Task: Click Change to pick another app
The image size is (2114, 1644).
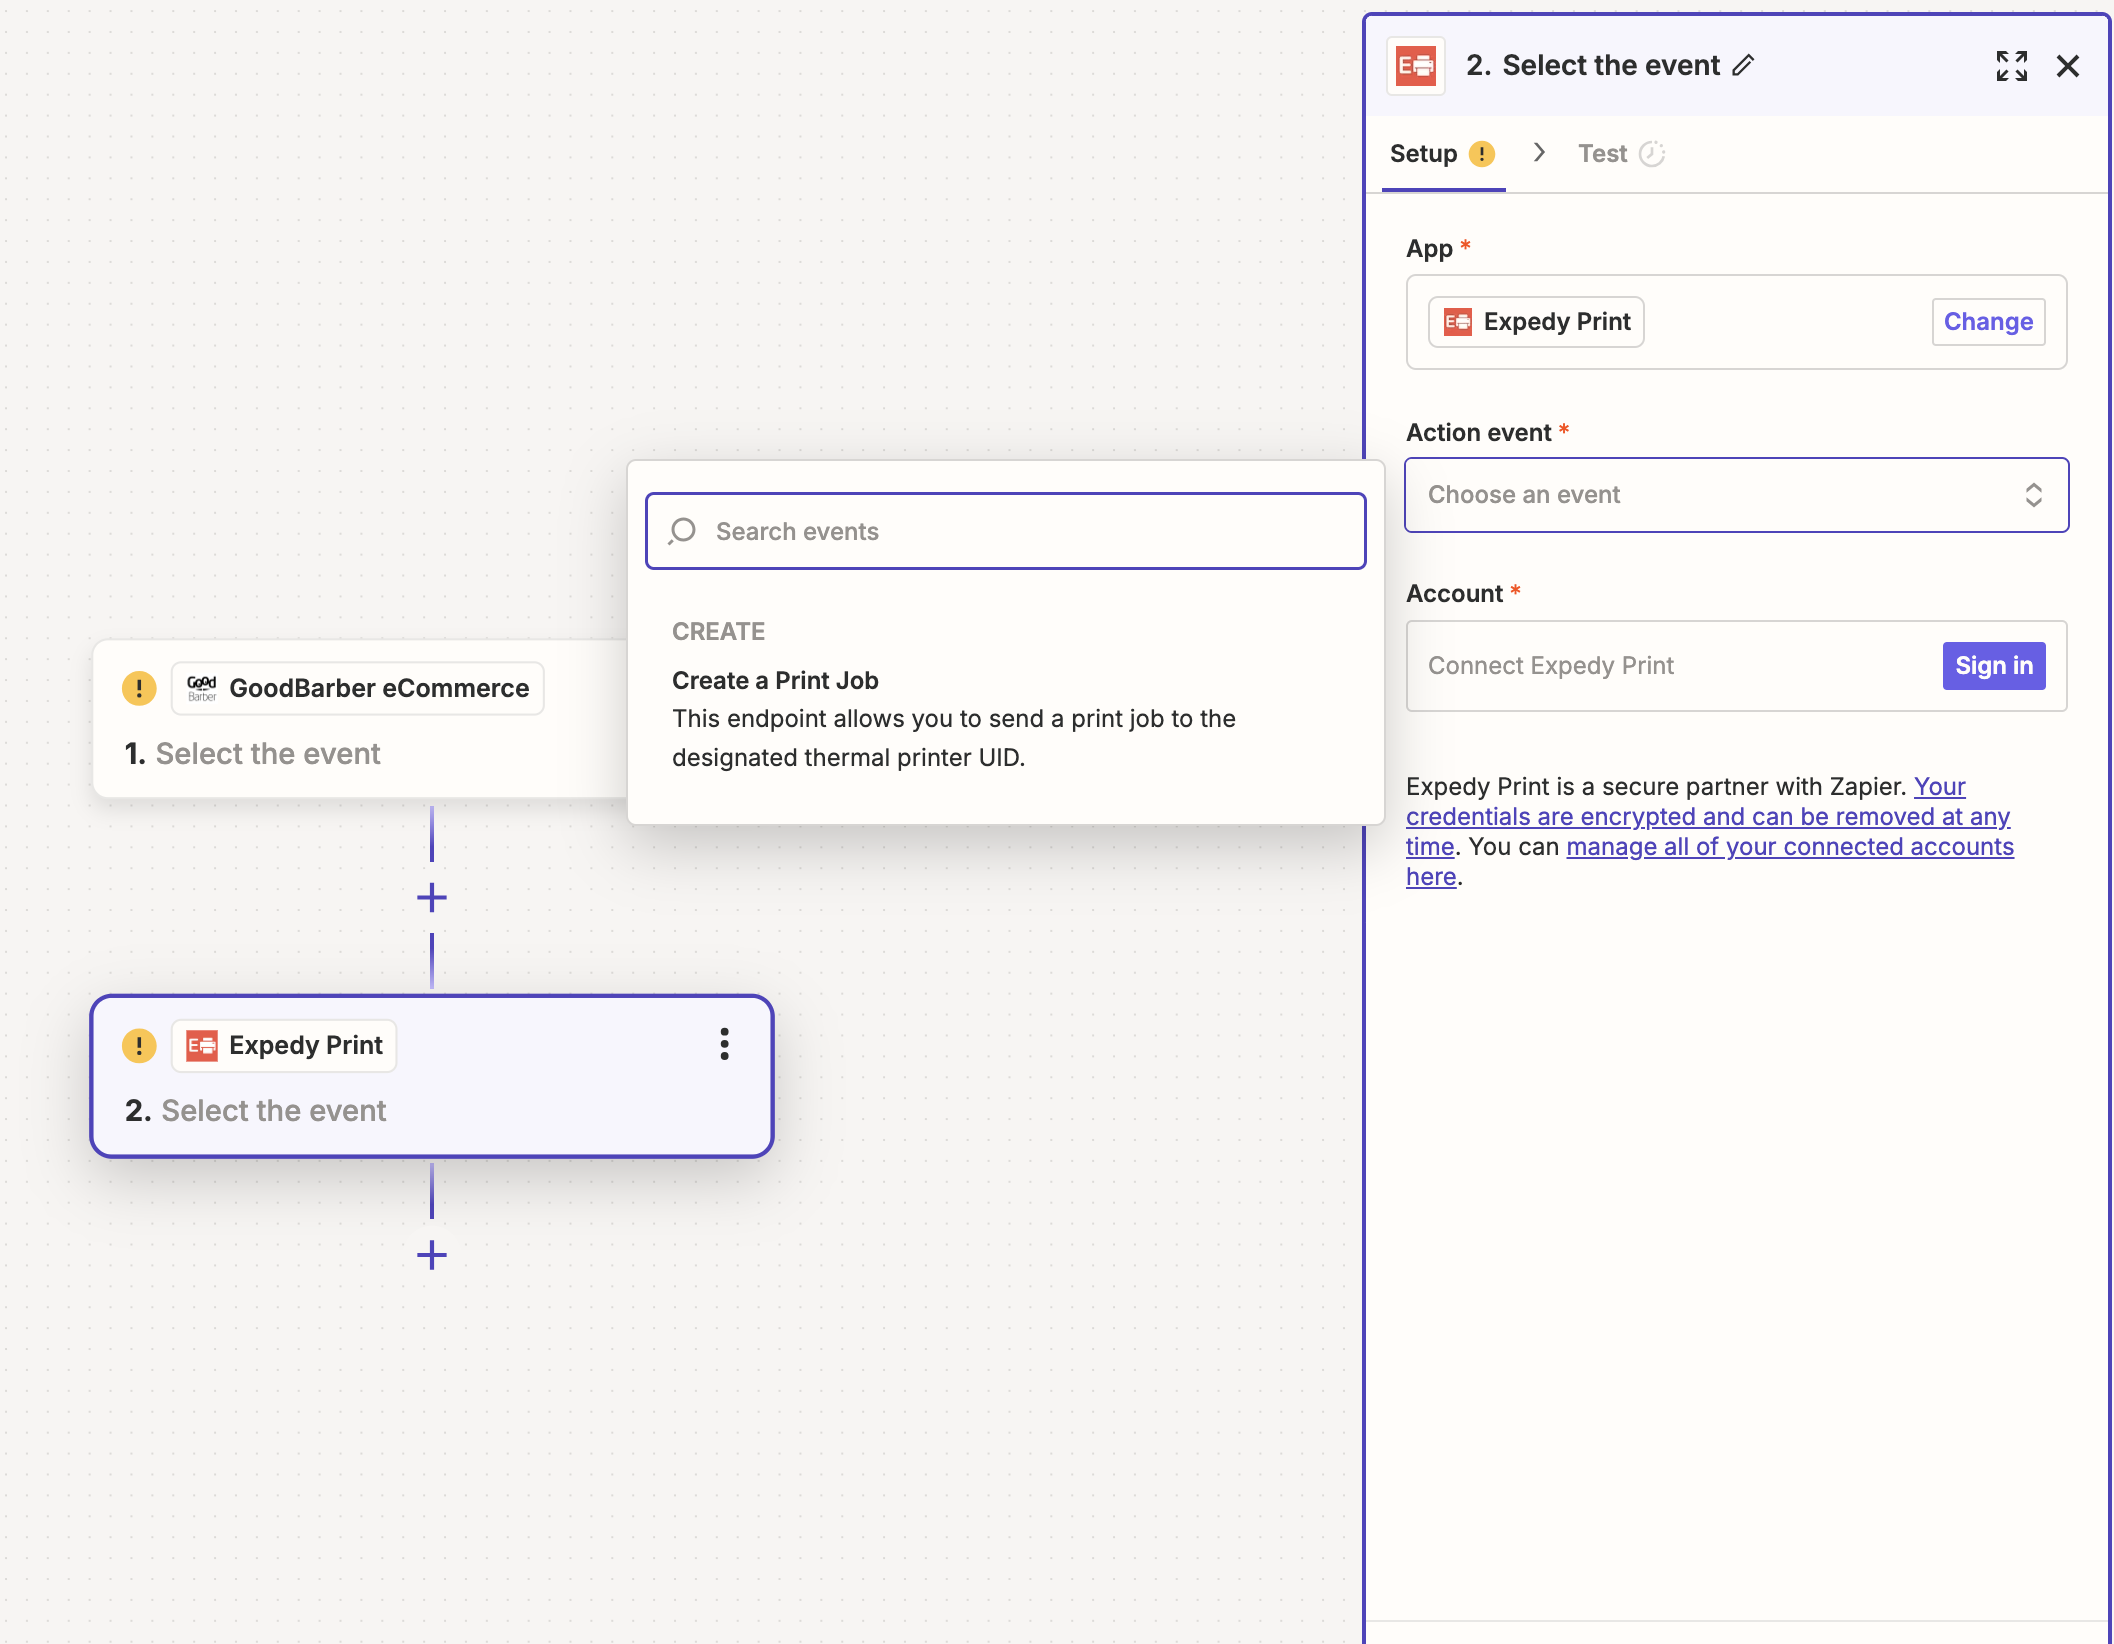Action: click(1987, 322)
